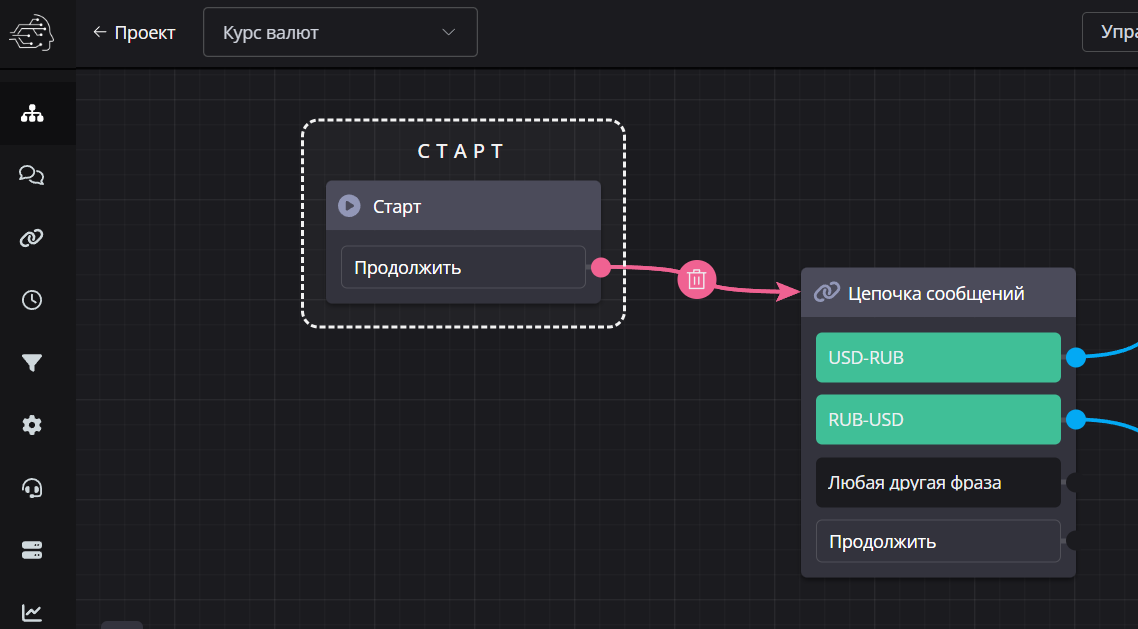
Task: Expand the Курс валют dropdown
Action: click(340, 33)
